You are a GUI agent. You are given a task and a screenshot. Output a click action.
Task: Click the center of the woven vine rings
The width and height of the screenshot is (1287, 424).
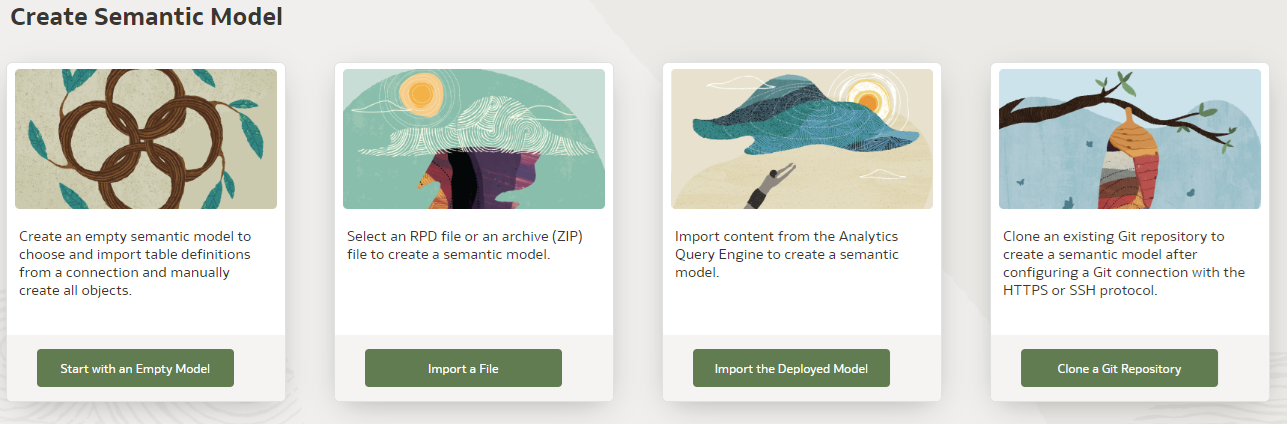[147, 135]
